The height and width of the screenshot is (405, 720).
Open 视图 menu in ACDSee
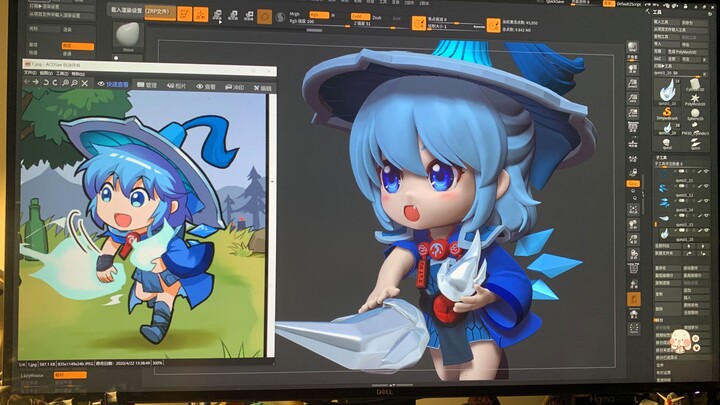46,73
